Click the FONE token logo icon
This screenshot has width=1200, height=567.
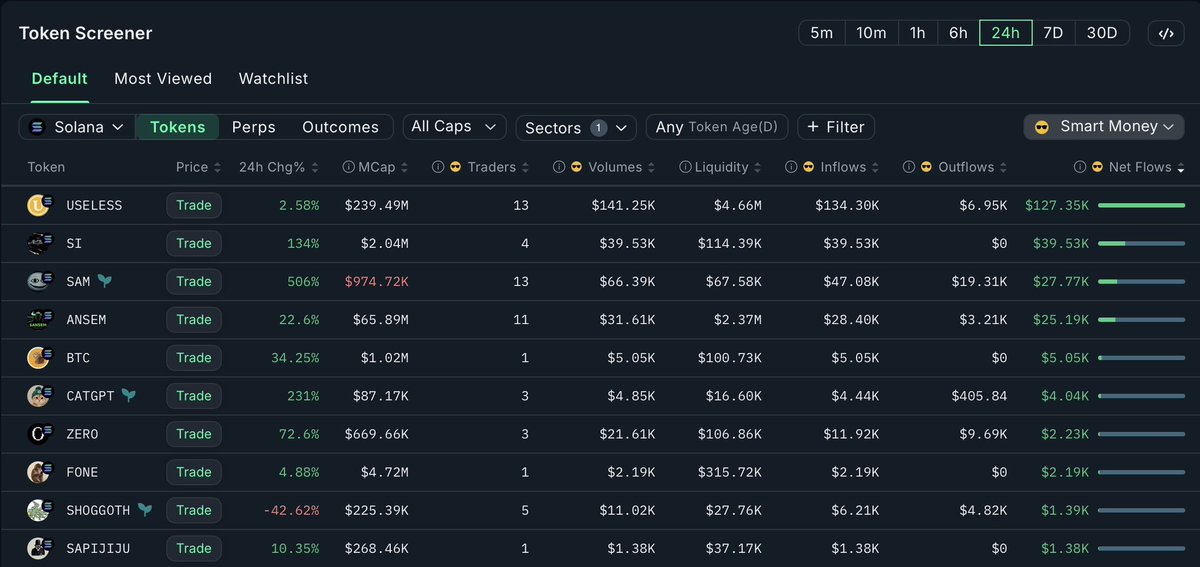point(38,471)
